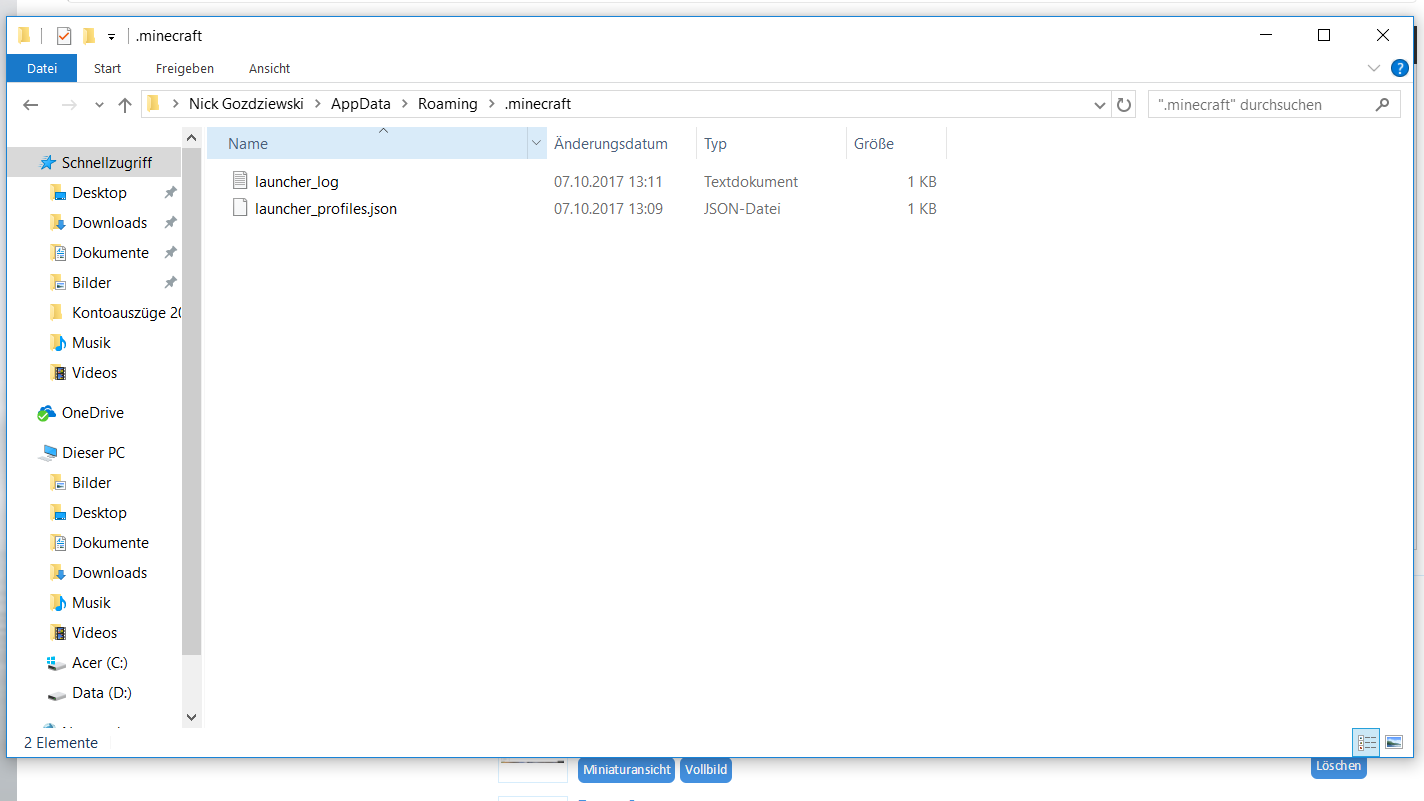The width and height of the screenshot is (1424, 801).
Task: Click the Properties checkmark icon in title bar
Action: coord(64,36)
